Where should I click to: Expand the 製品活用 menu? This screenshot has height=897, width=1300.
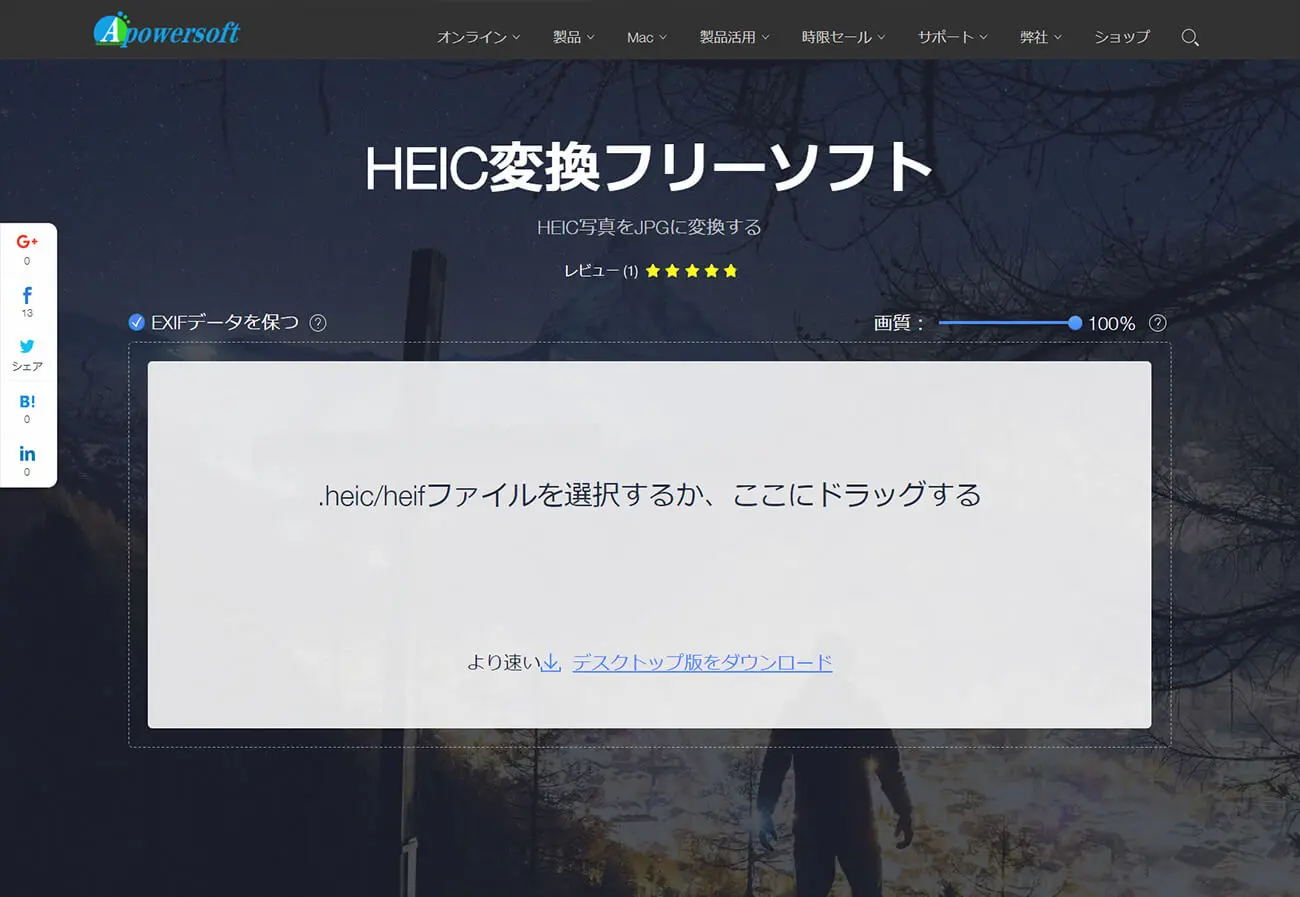[x=734, y=37]
